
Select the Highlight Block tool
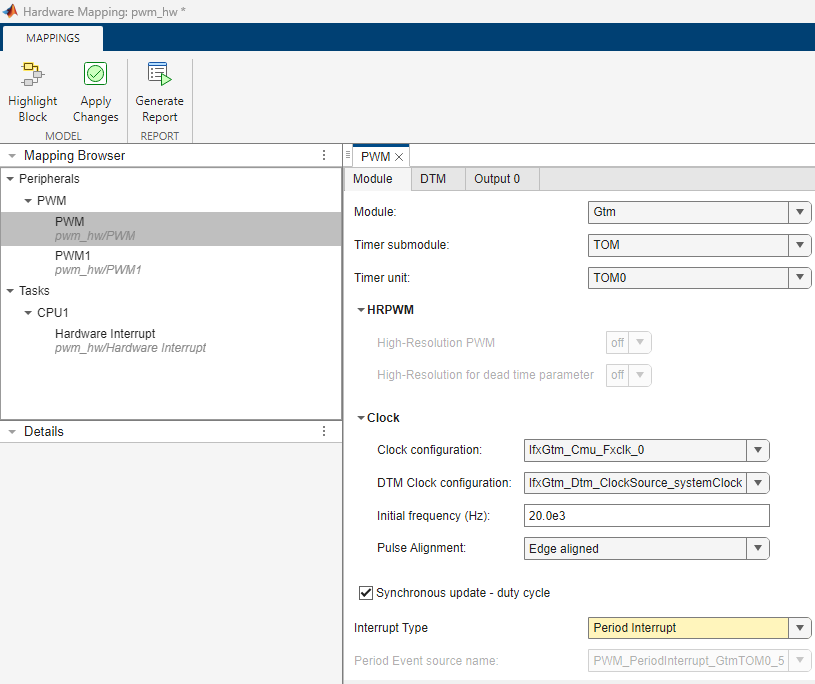(32, 90)
